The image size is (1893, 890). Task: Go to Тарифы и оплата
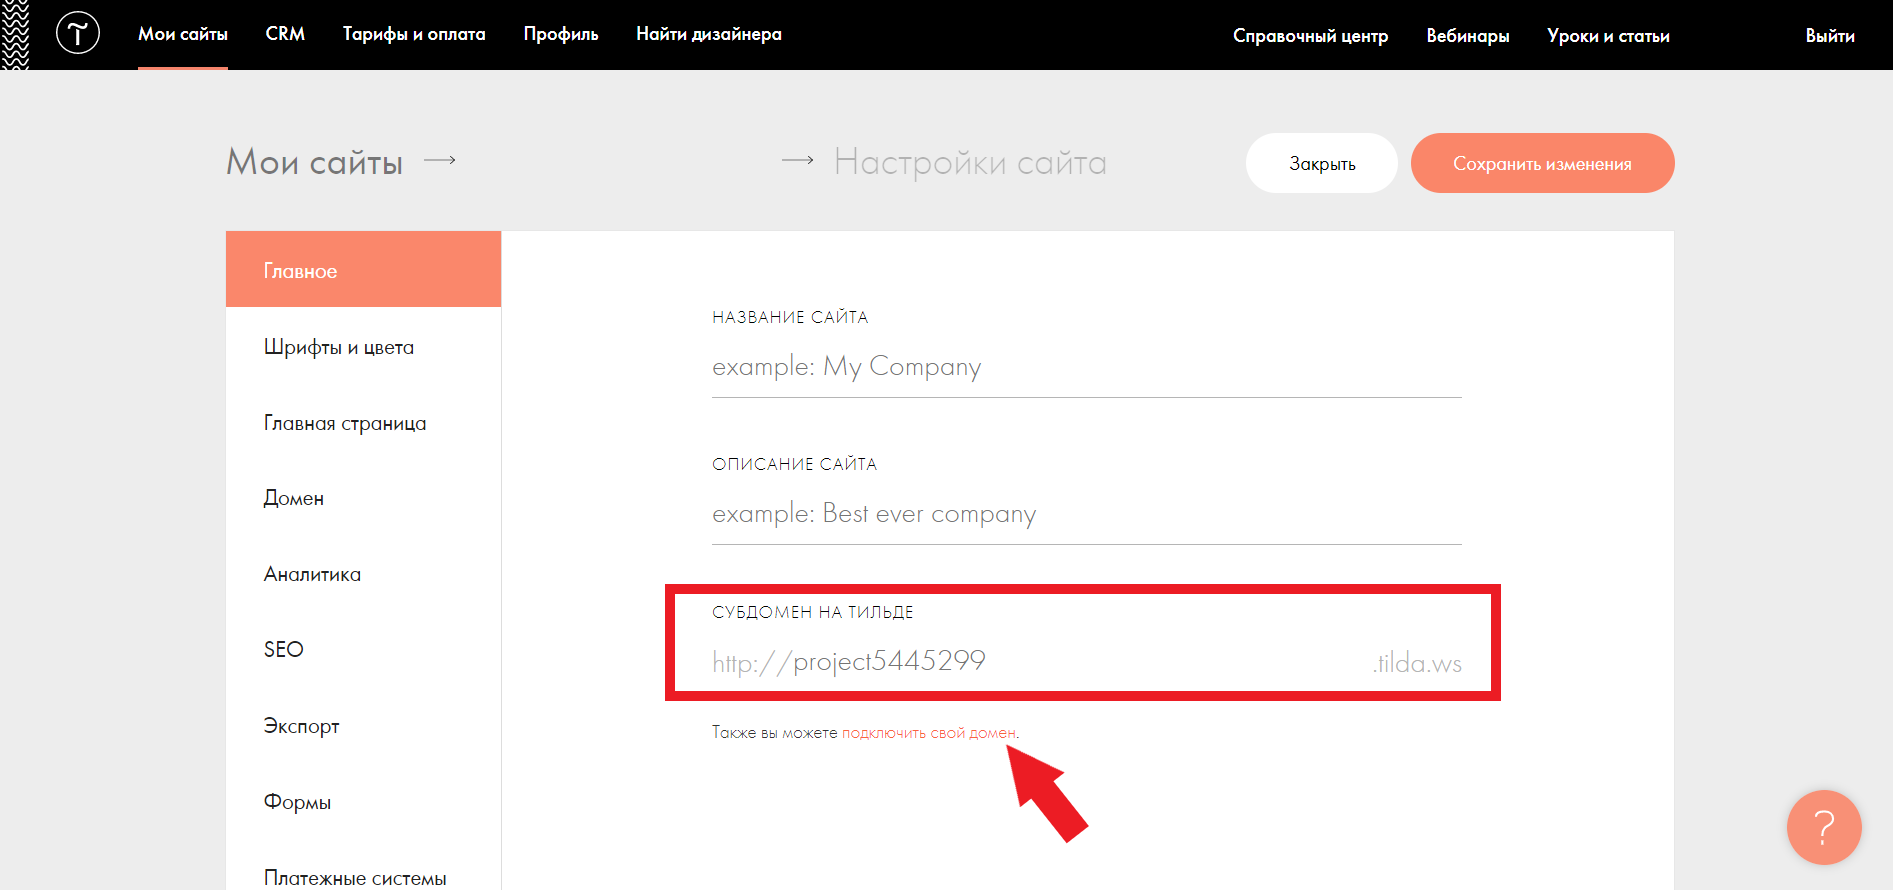[x=414, y=34]
